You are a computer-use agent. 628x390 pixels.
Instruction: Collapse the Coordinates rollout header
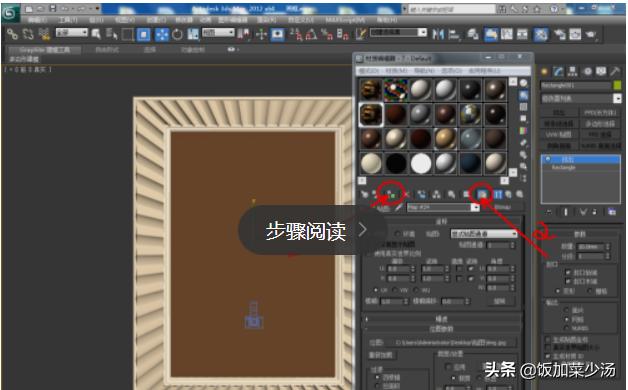pyautogui.click(x=442, y=221)
